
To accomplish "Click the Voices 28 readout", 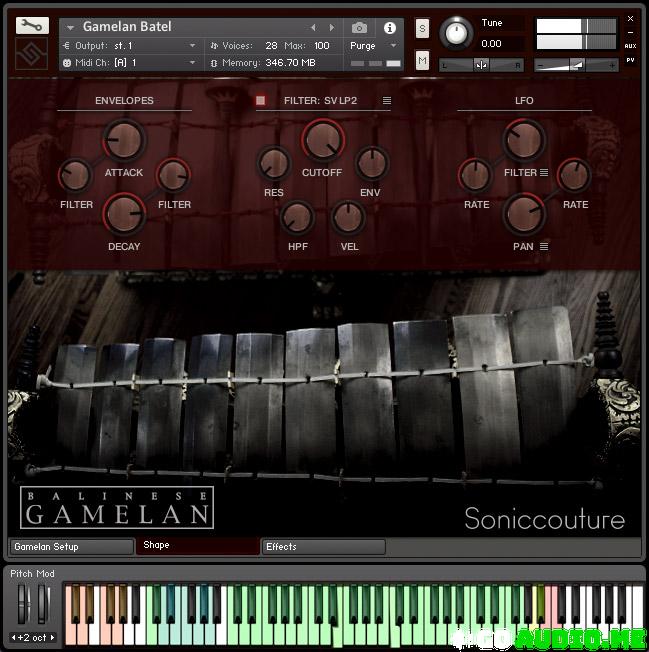I will 271,45.
